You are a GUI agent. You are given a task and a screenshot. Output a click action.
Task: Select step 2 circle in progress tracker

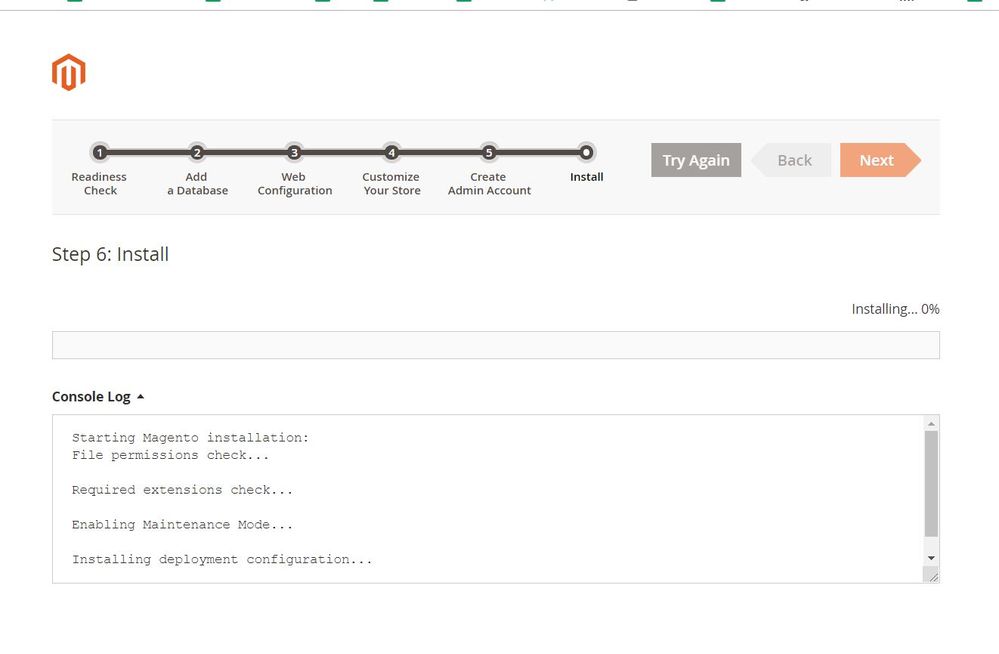[197, 153]
